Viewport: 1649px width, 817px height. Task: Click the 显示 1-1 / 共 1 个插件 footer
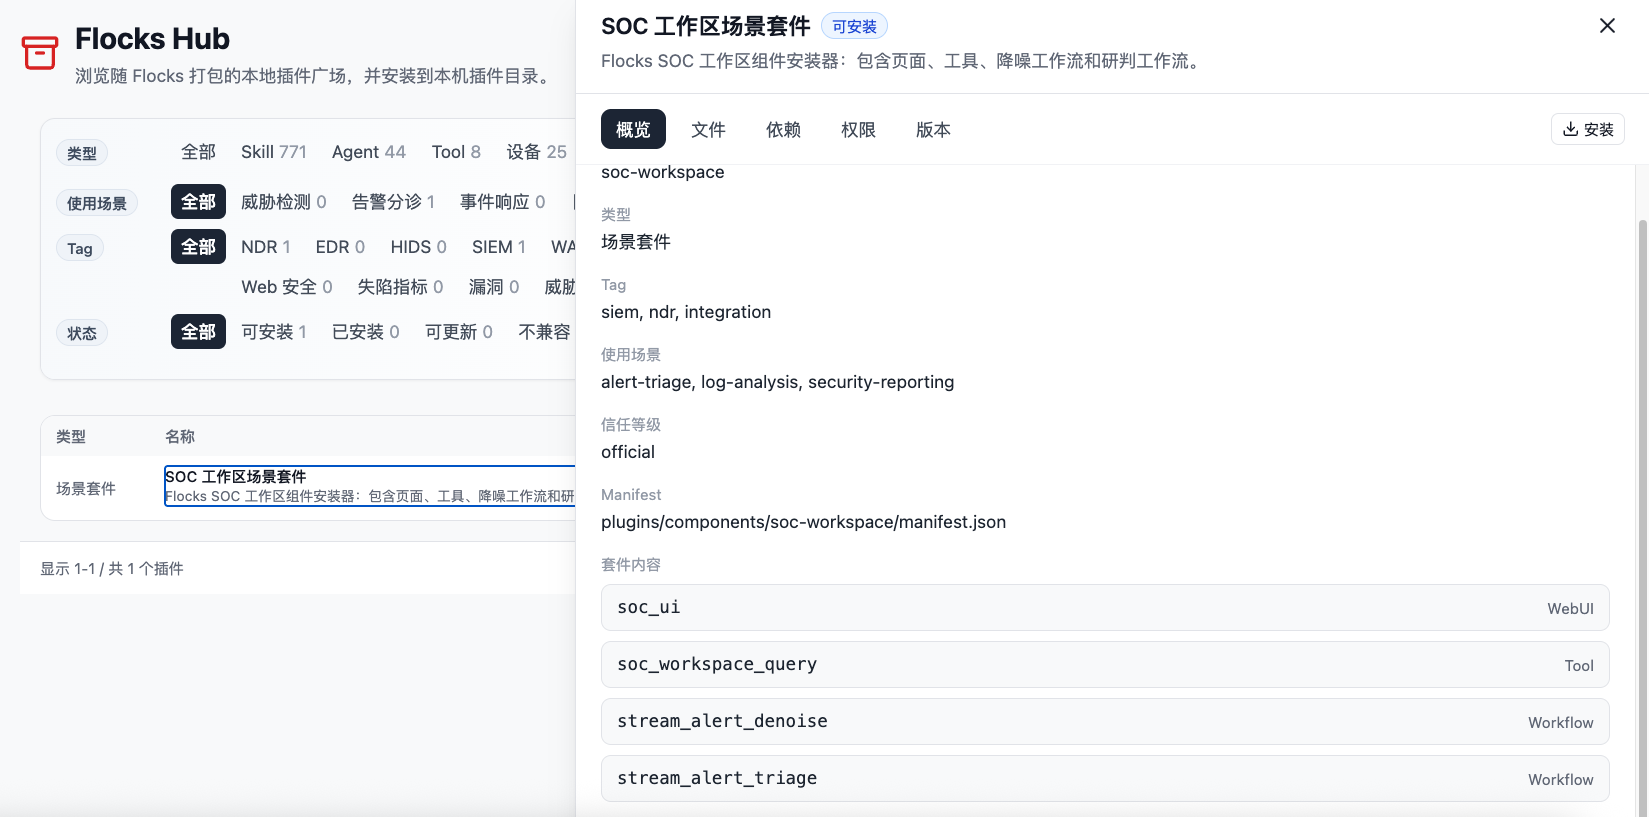(112, 568)
